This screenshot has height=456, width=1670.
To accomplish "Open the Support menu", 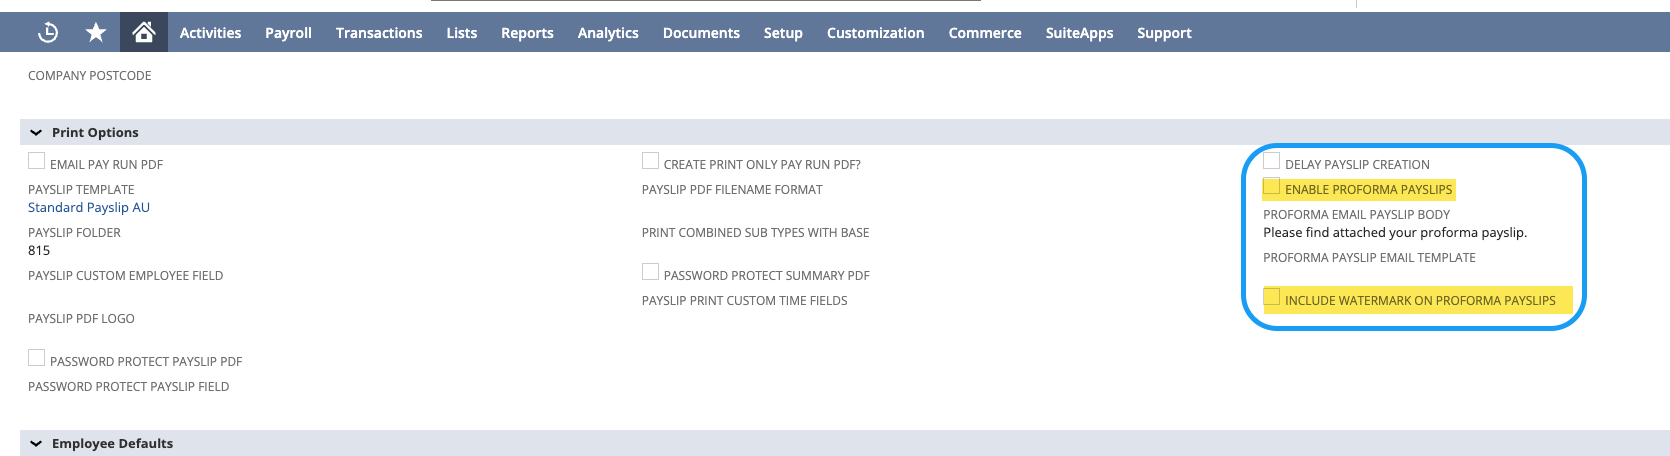I will [x=1164, y=33].
